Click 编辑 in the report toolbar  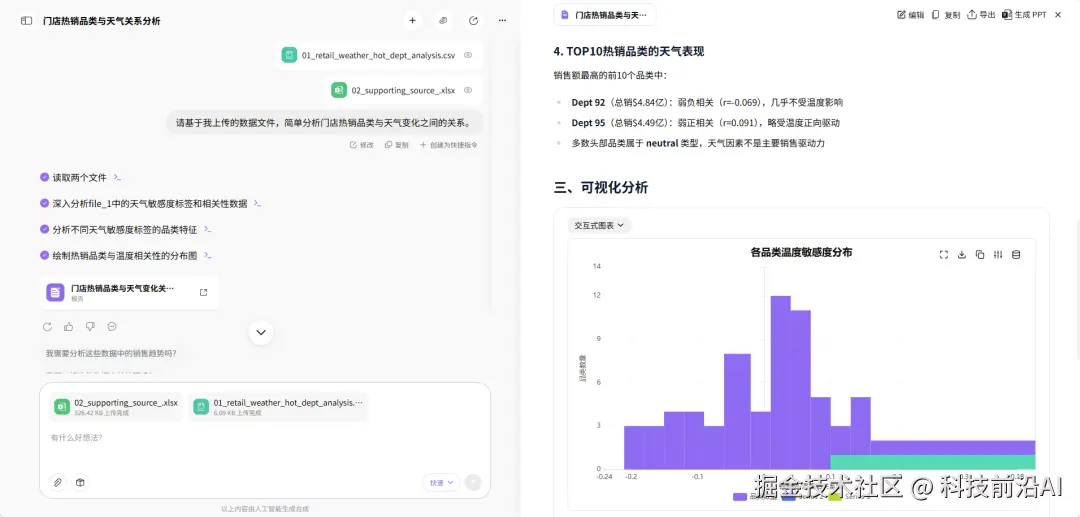pyautogui.click(x=911, y=14)
